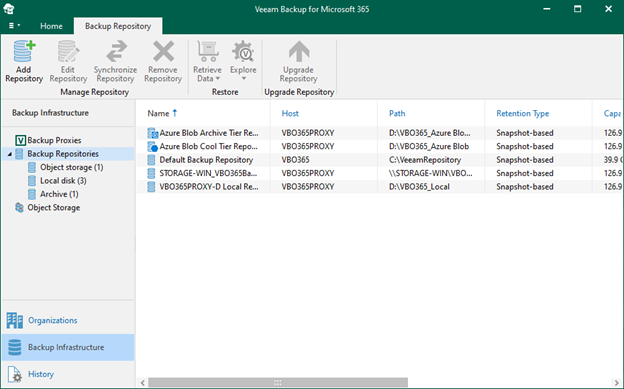The width and height of the screenshot is (624, 389).
Task: Sort the list by Host column
Action: [290, 113]
